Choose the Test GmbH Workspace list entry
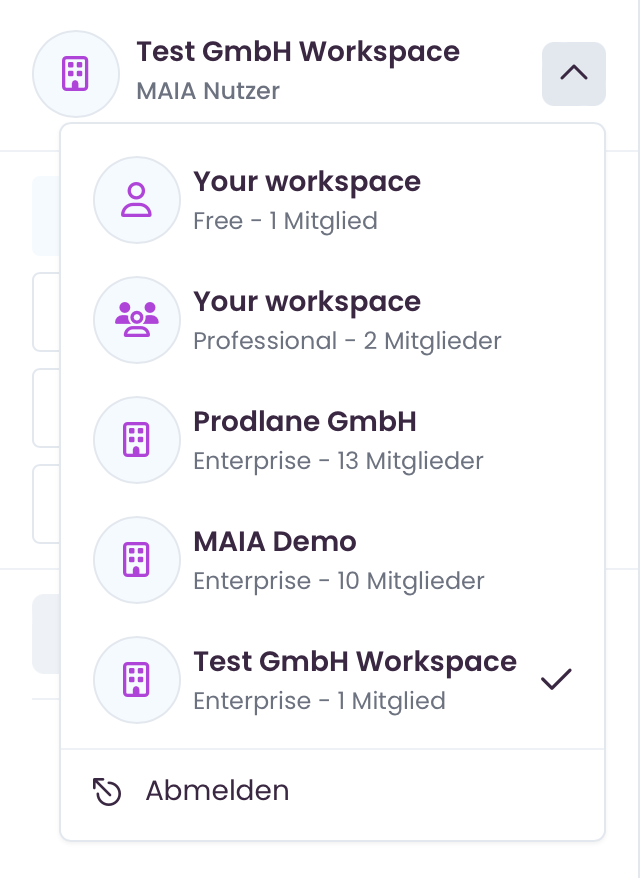640x878 pixels. point(333,679)
